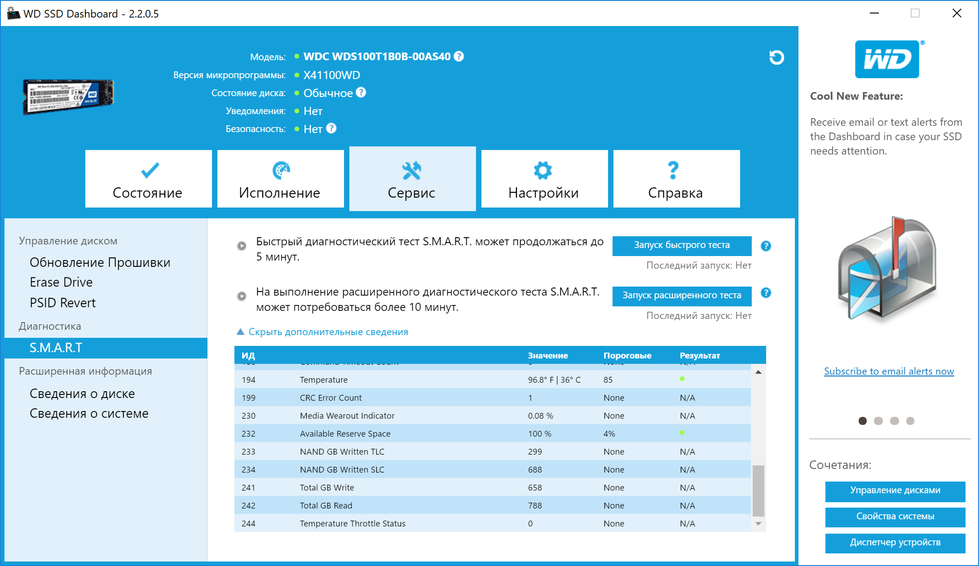Viewport: 979px width, 566px height.
Task: Close the WD SSD Dashboard window
Action: click(957, 13)
